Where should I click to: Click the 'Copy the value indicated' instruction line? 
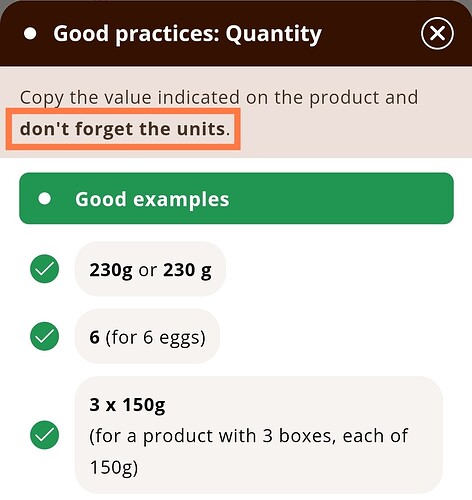219,98
